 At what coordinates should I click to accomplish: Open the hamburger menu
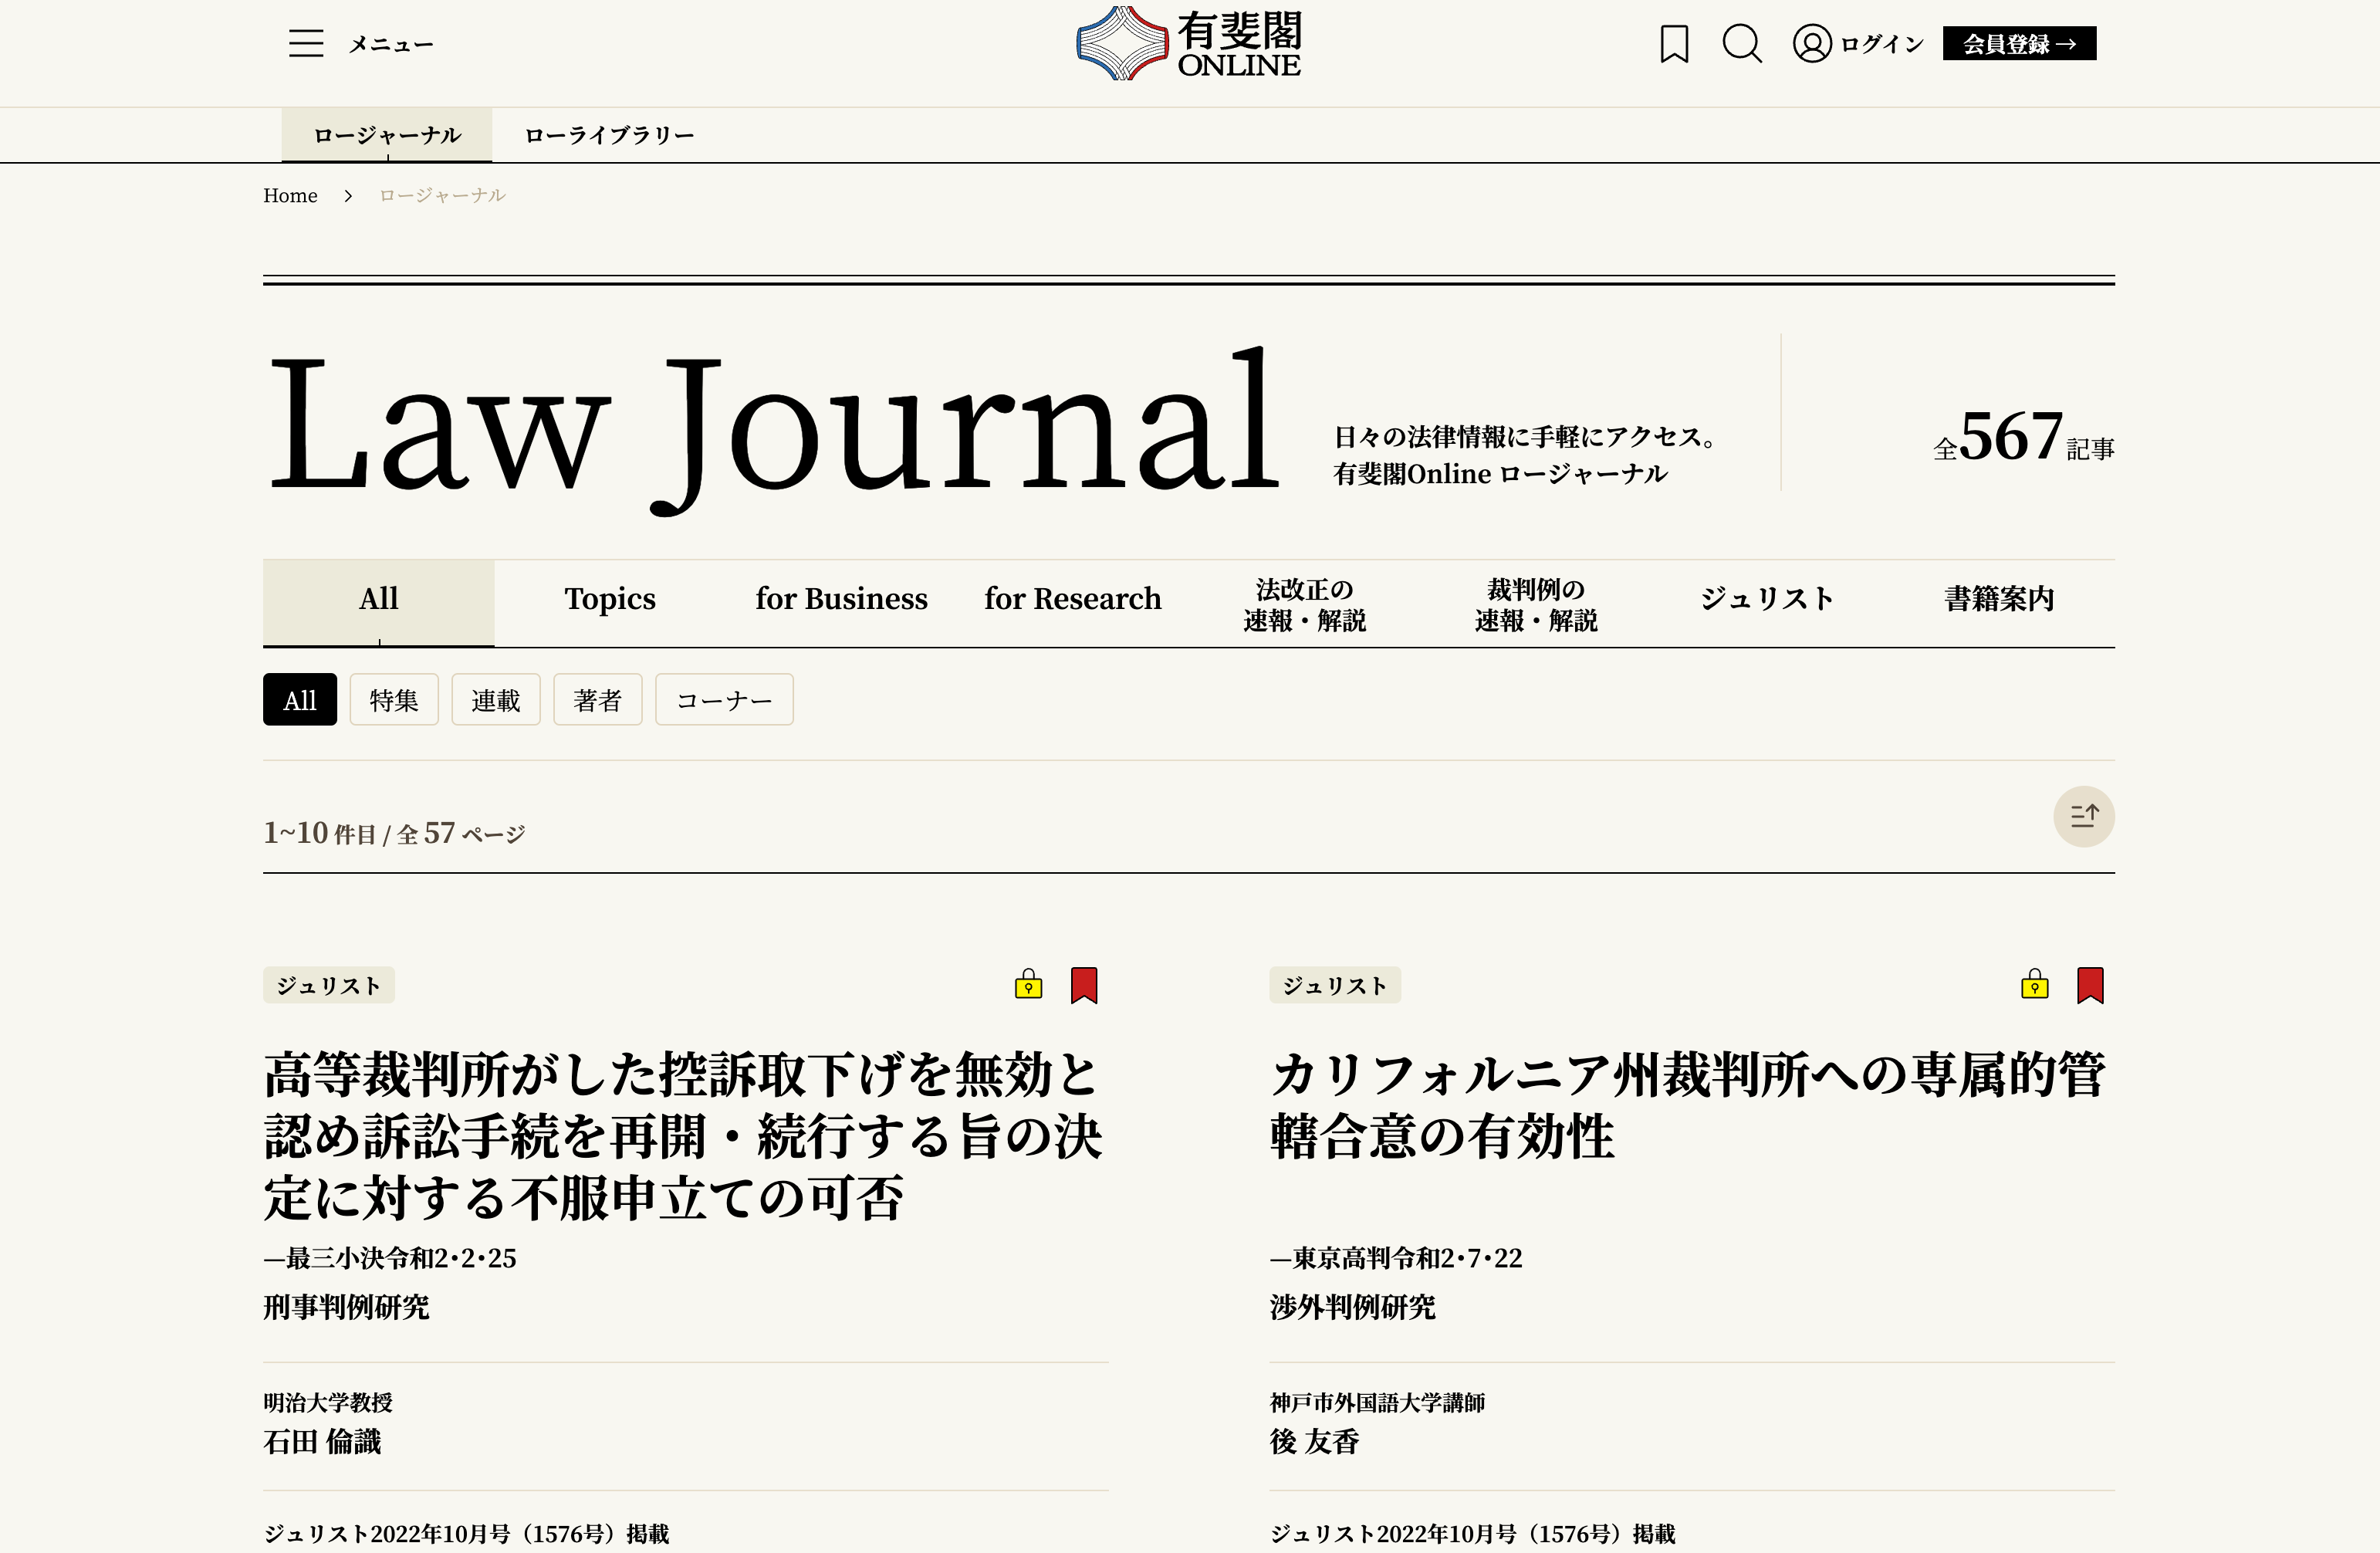(306, 44)
